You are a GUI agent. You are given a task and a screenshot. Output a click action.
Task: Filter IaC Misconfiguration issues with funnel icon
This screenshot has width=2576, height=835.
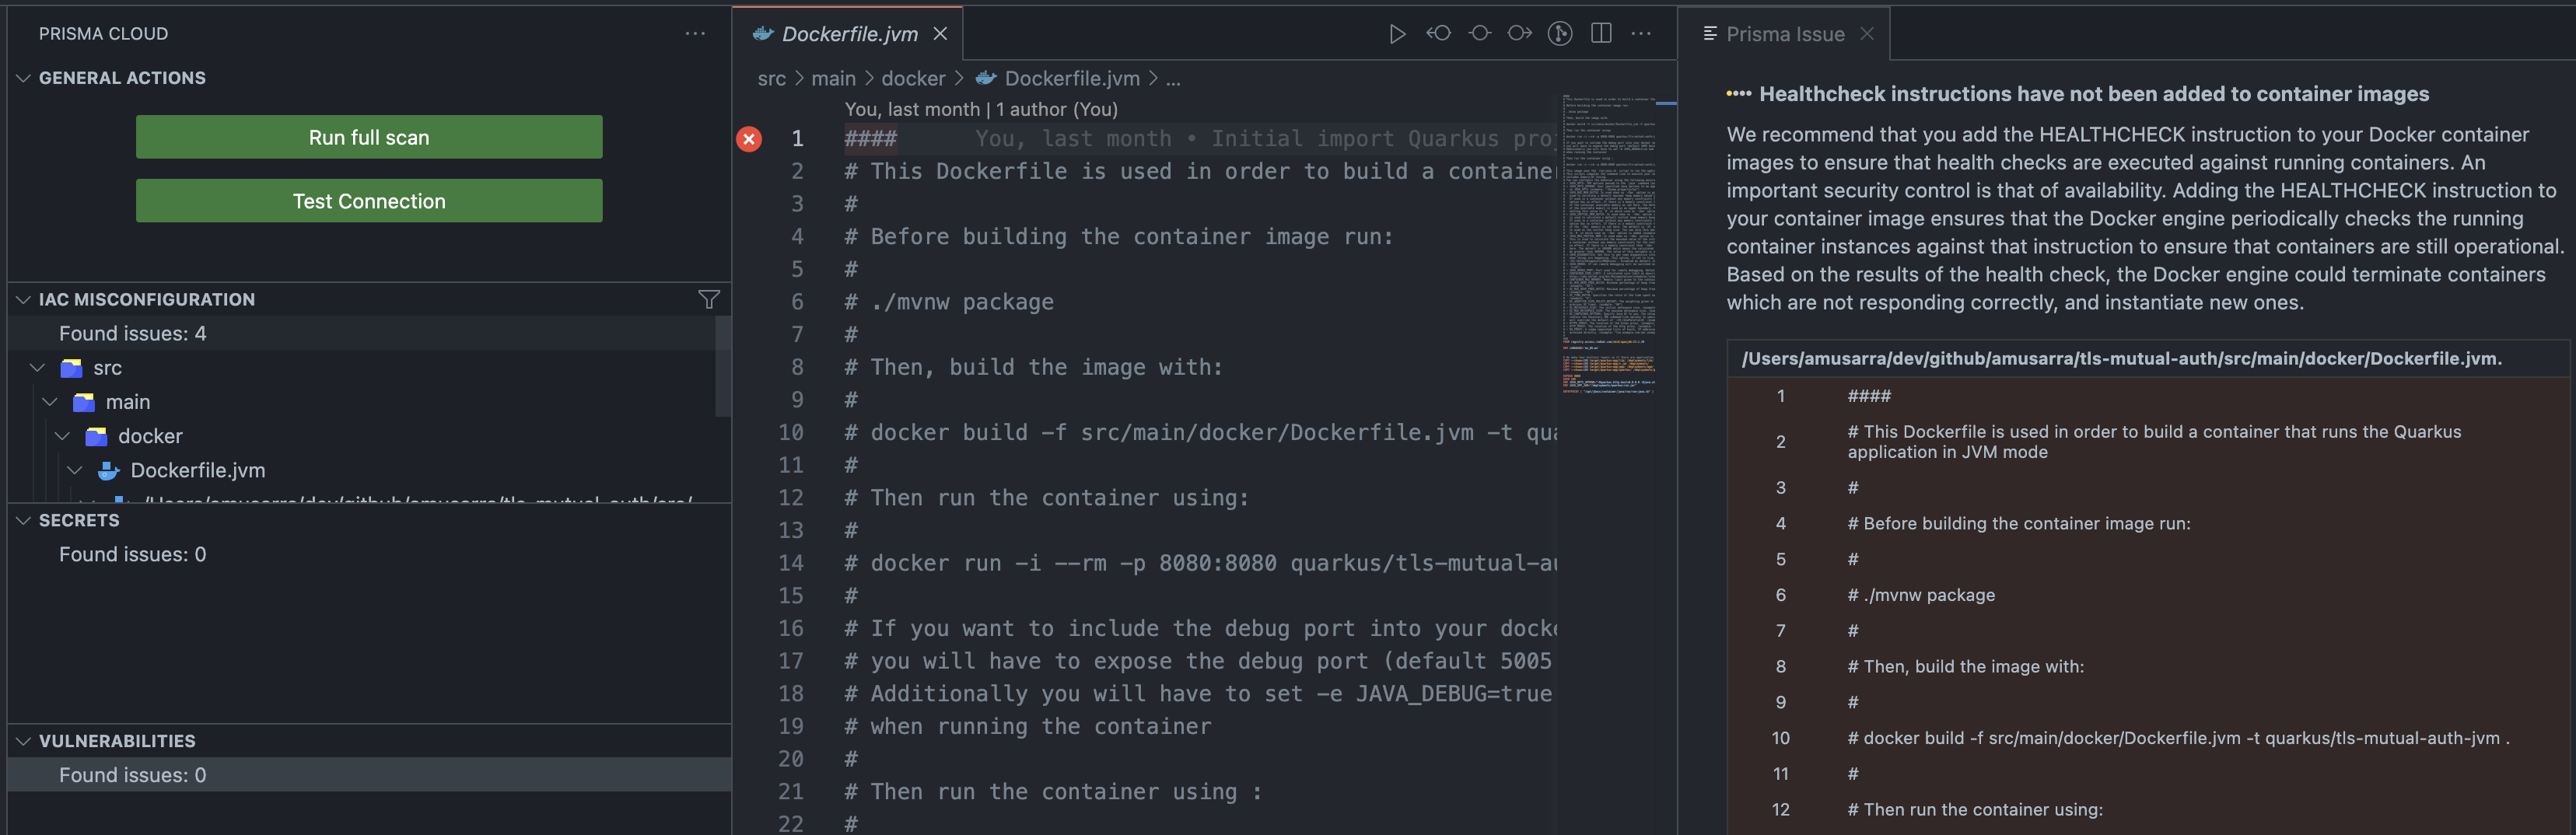coord(709,299)
